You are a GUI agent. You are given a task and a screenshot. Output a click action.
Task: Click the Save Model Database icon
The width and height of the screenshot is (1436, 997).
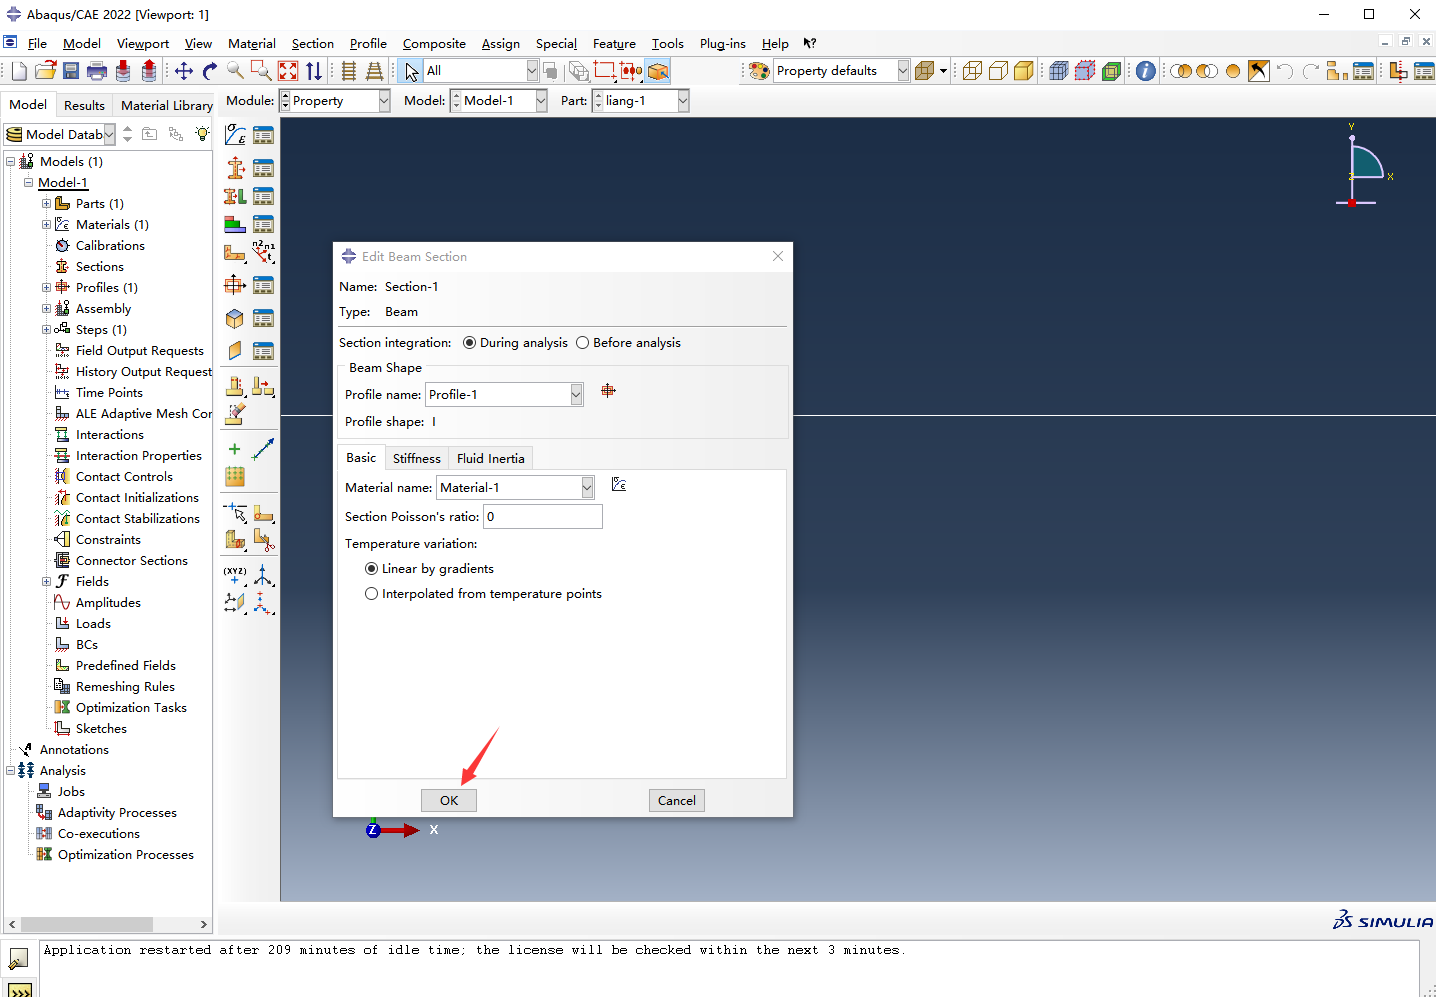click(x=70, y=71)
